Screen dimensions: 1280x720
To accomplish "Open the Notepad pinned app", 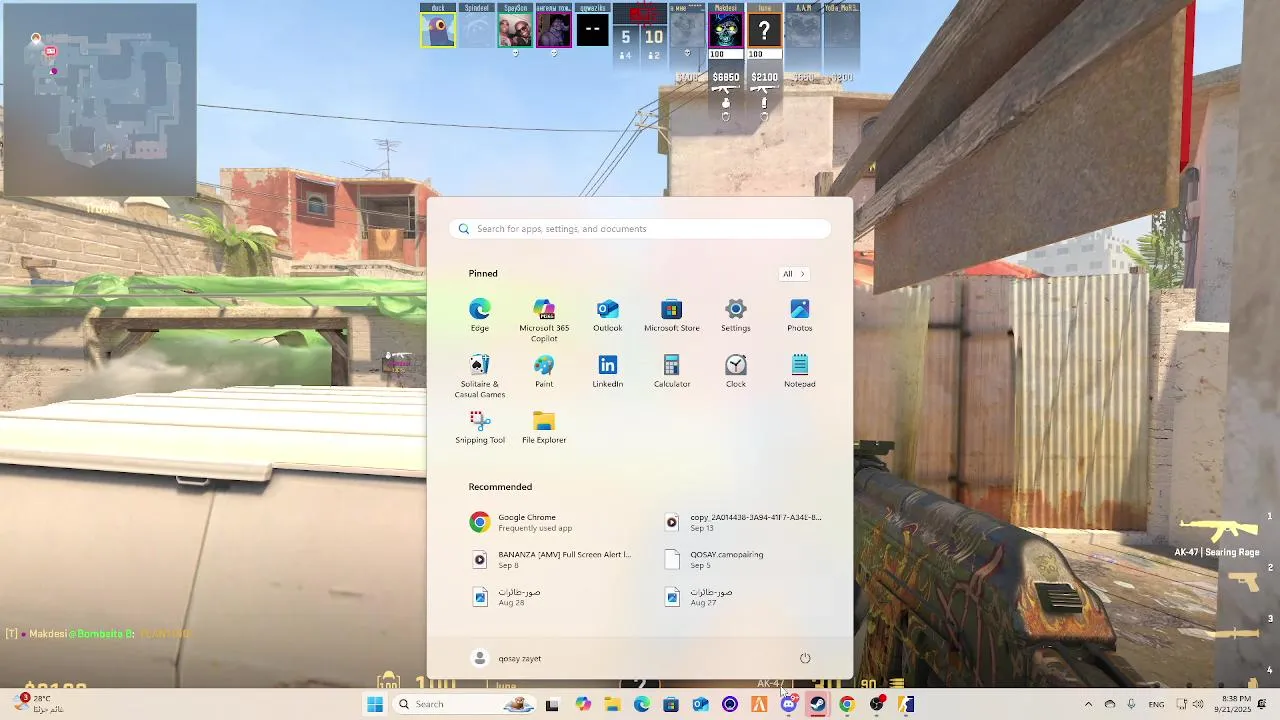I will (800, 371).
